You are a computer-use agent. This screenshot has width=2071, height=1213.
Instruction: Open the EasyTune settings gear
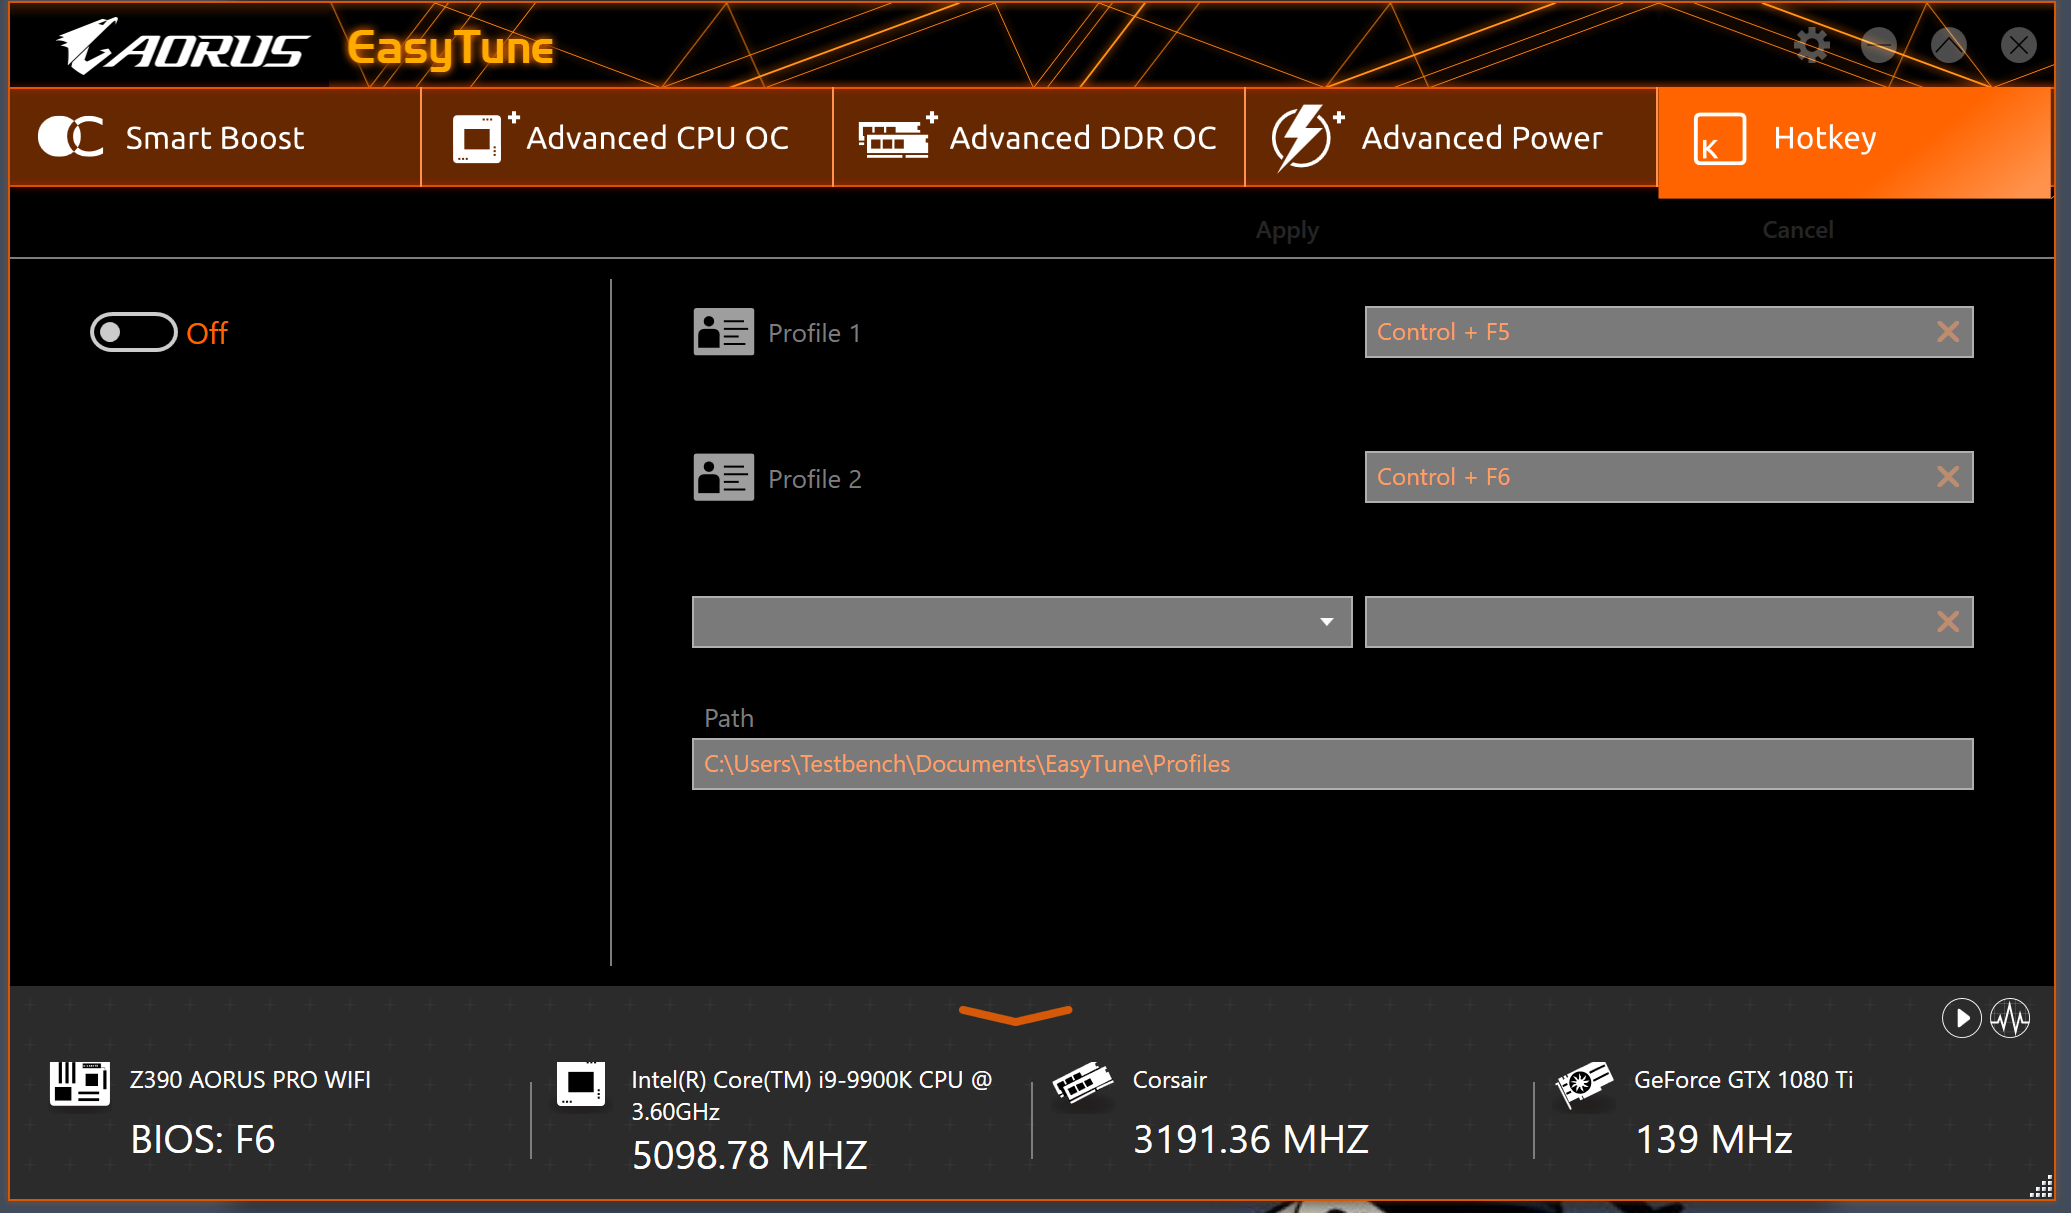click(1811, 45)
